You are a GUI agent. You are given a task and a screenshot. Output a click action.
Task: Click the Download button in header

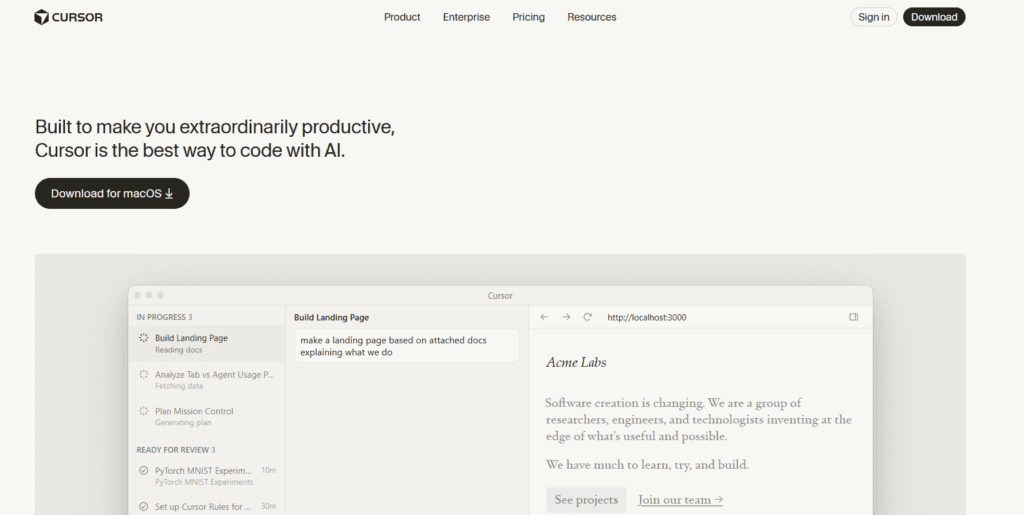tap(934, 17)
